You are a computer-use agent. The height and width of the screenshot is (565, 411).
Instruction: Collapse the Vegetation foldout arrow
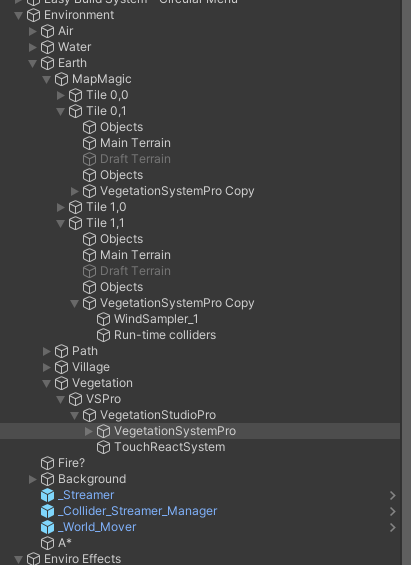click(47, 383)
